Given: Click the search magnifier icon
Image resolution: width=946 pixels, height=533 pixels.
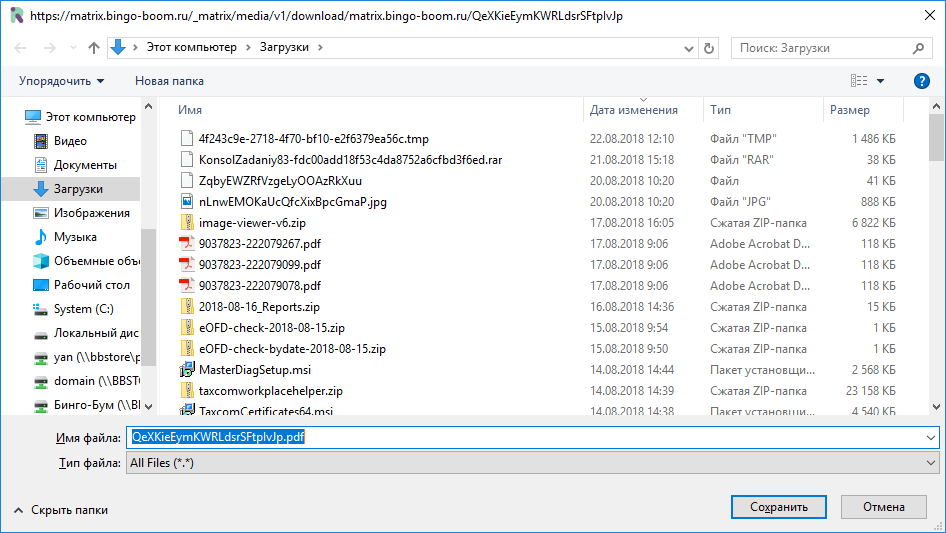Looking at the screenshot, I should [x=918, y=48].
